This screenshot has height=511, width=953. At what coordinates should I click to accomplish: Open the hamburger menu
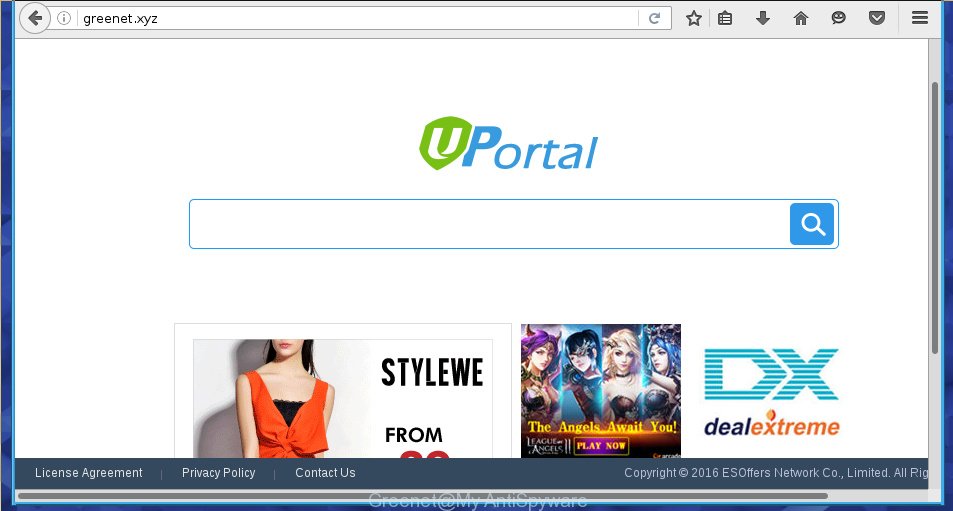pos(920,18)
